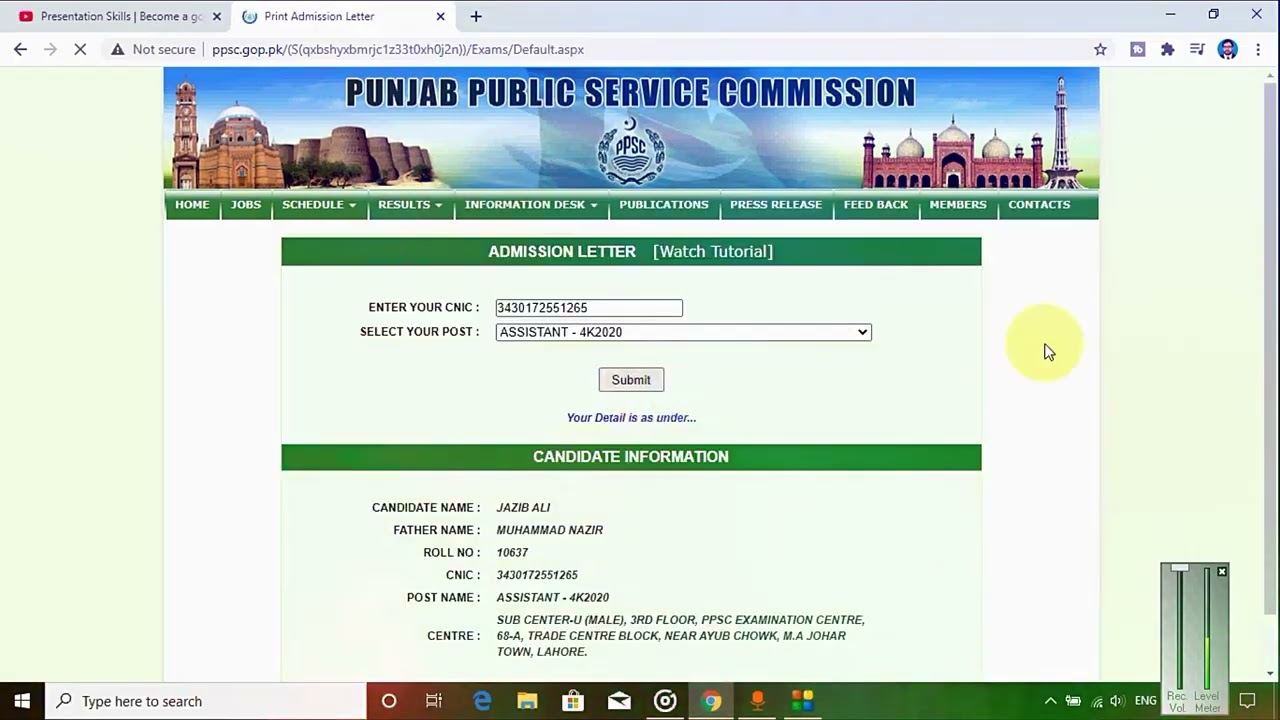Open the circular target app on taskbar
The width and height of the screenshot is (1280, 720).
tap(665, 701)
